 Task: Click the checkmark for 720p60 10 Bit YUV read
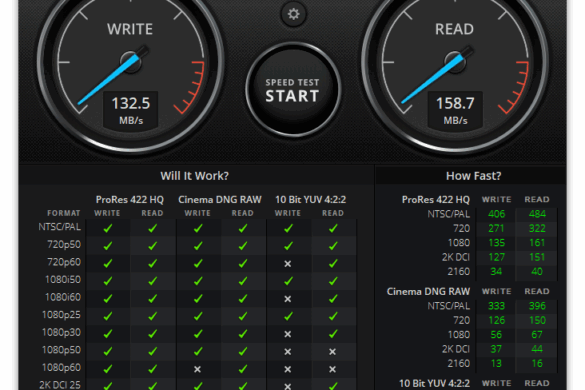pos(333,263)
